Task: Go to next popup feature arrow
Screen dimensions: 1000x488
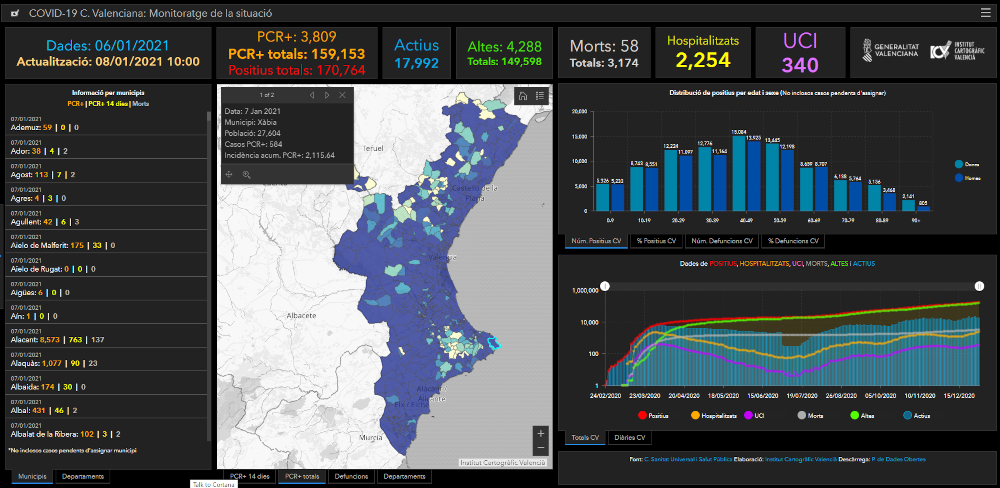Action: [327, 95]
